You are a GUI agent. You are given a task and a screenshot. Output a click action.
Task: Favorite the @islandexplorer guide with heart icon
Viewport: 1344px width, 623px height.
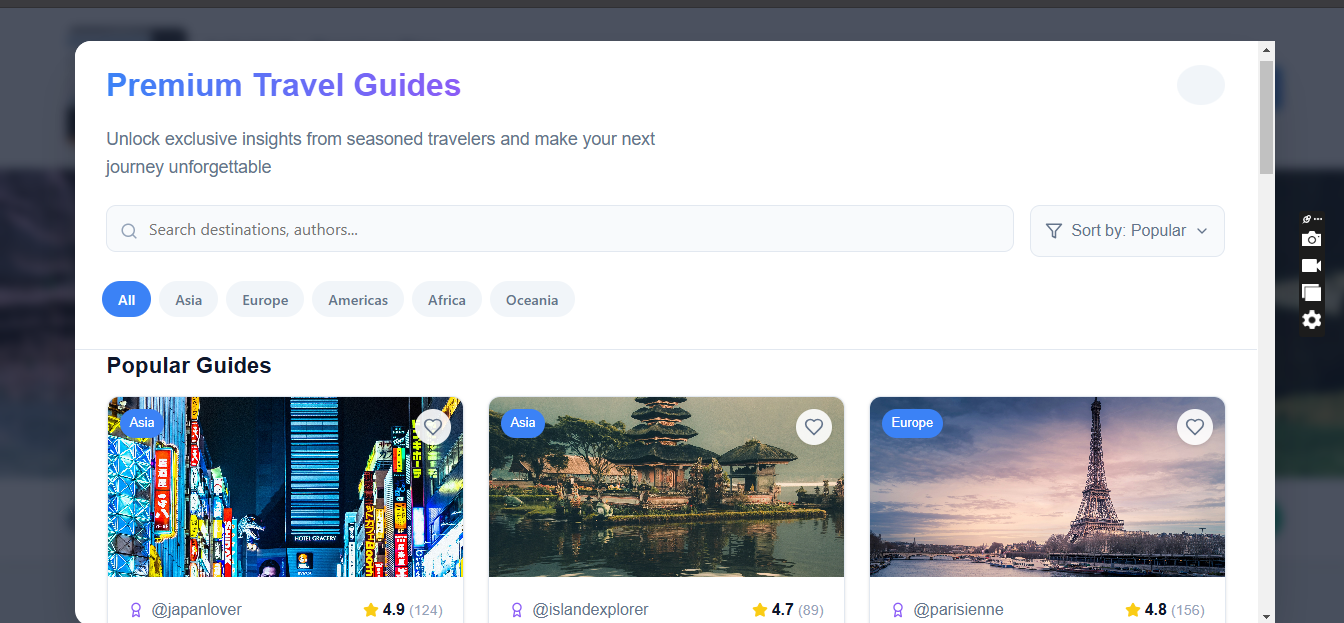tap(814, 427)
